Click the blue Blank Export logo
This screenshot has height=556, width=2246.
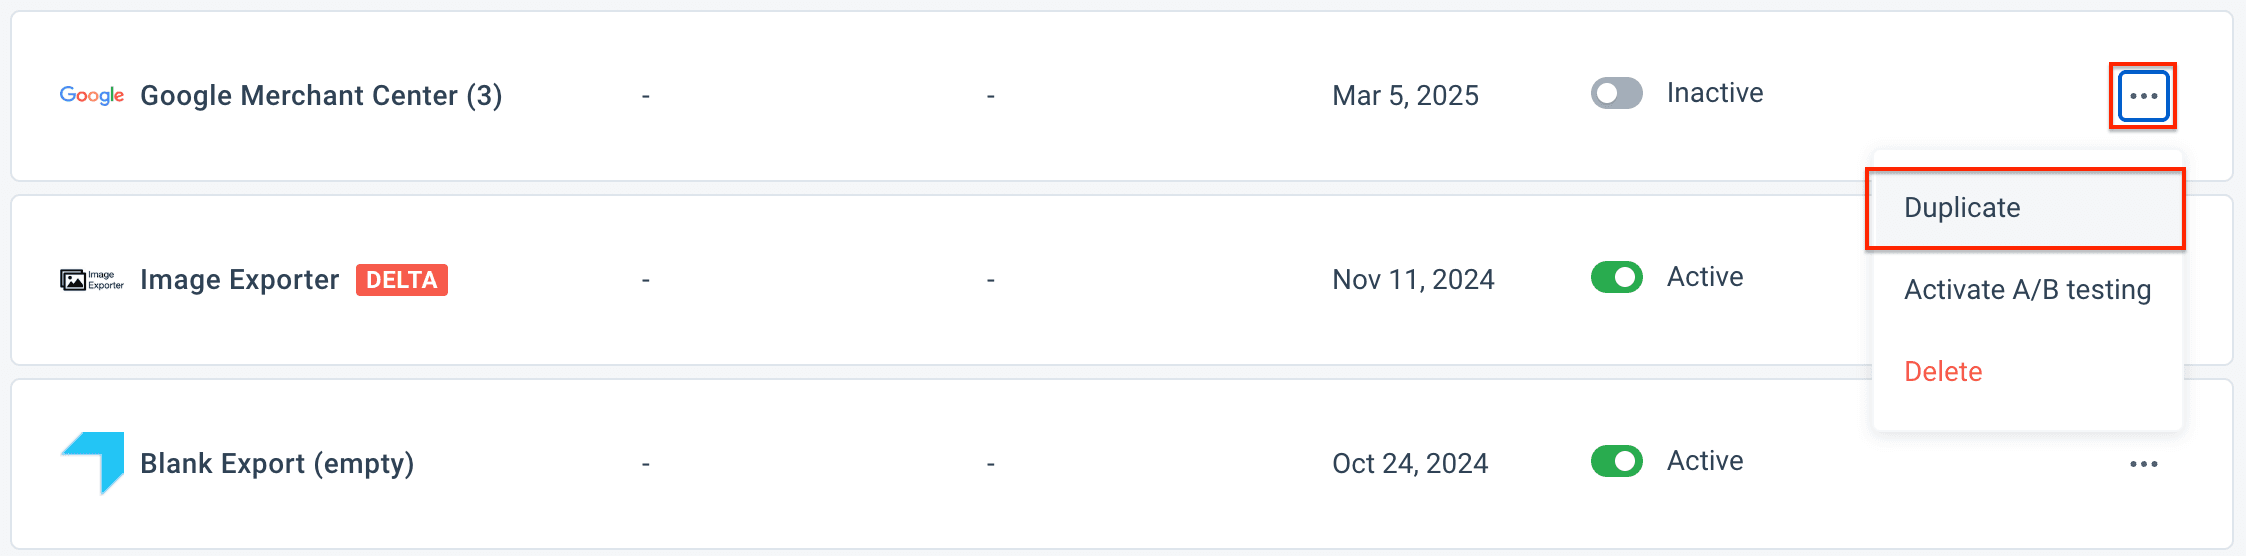pyautogui.click(x=93, y=462)
